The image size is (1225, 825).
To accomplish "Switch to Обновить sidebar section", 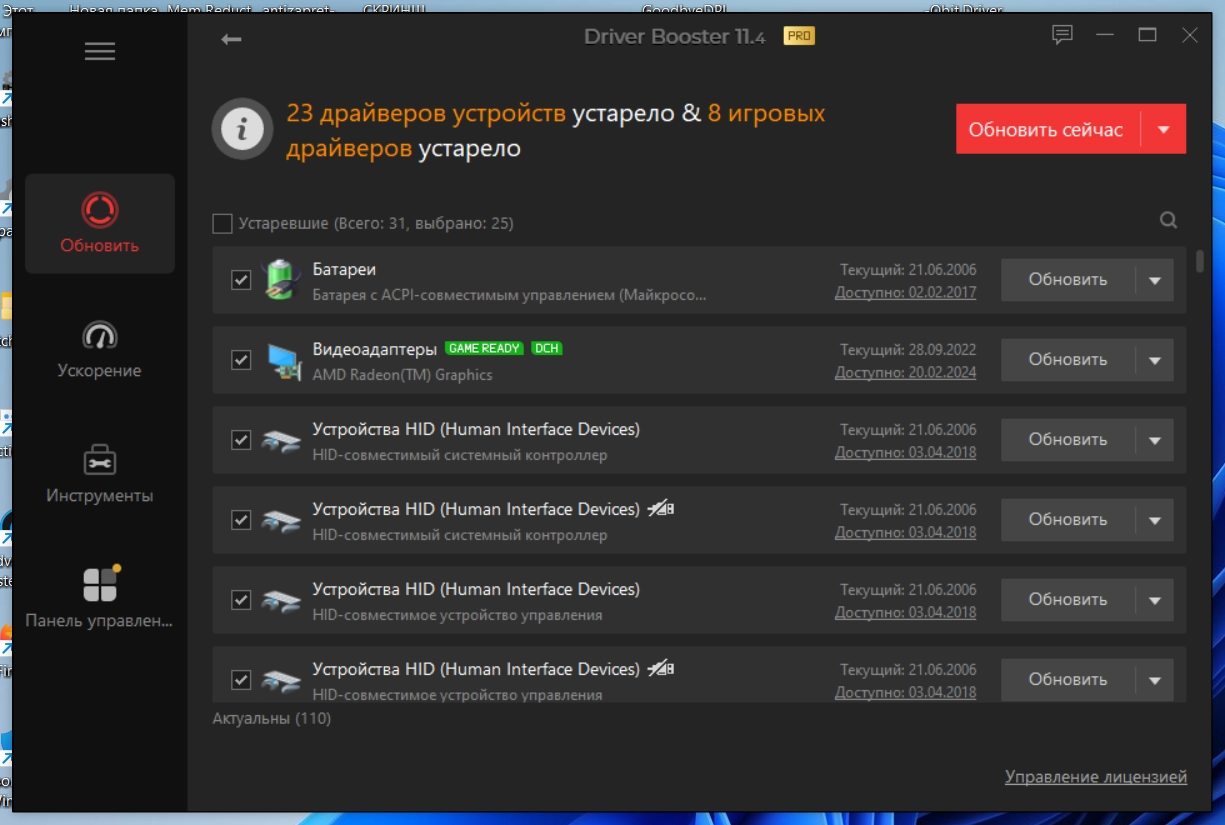I will click(100, 224).
